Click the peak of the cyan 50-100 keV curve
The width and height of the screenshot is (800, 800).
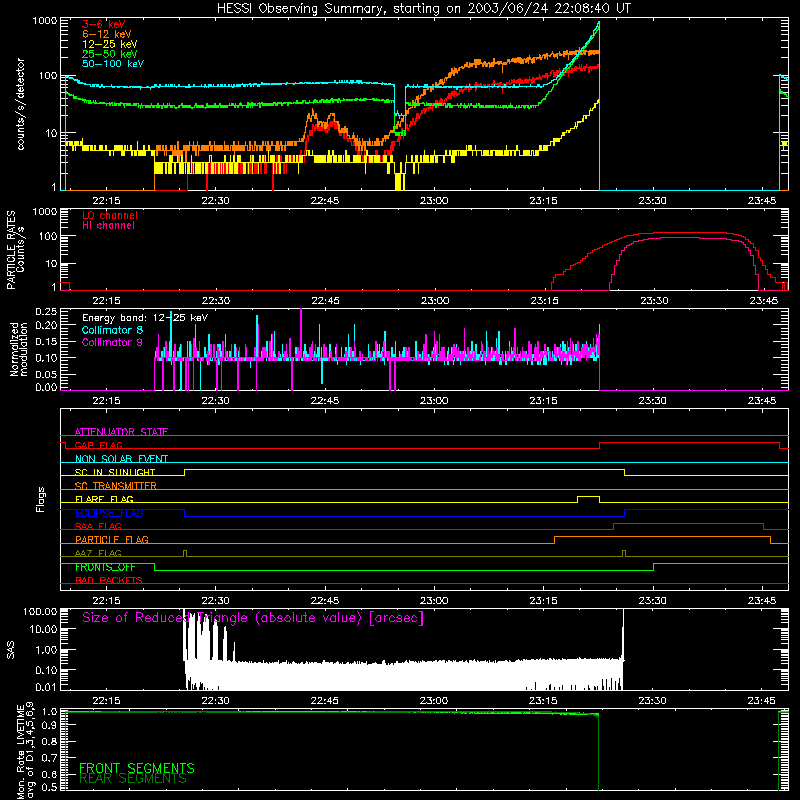[598, 23]
